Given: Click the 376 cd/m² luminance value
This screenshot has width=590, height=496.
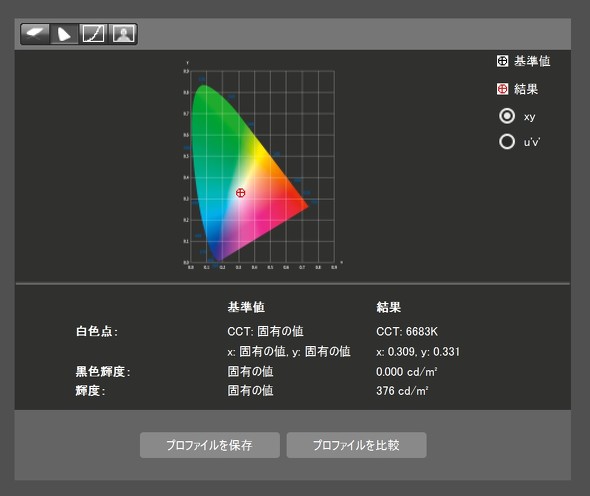Looking at the screenshot, I should click(x=402, y=391).
